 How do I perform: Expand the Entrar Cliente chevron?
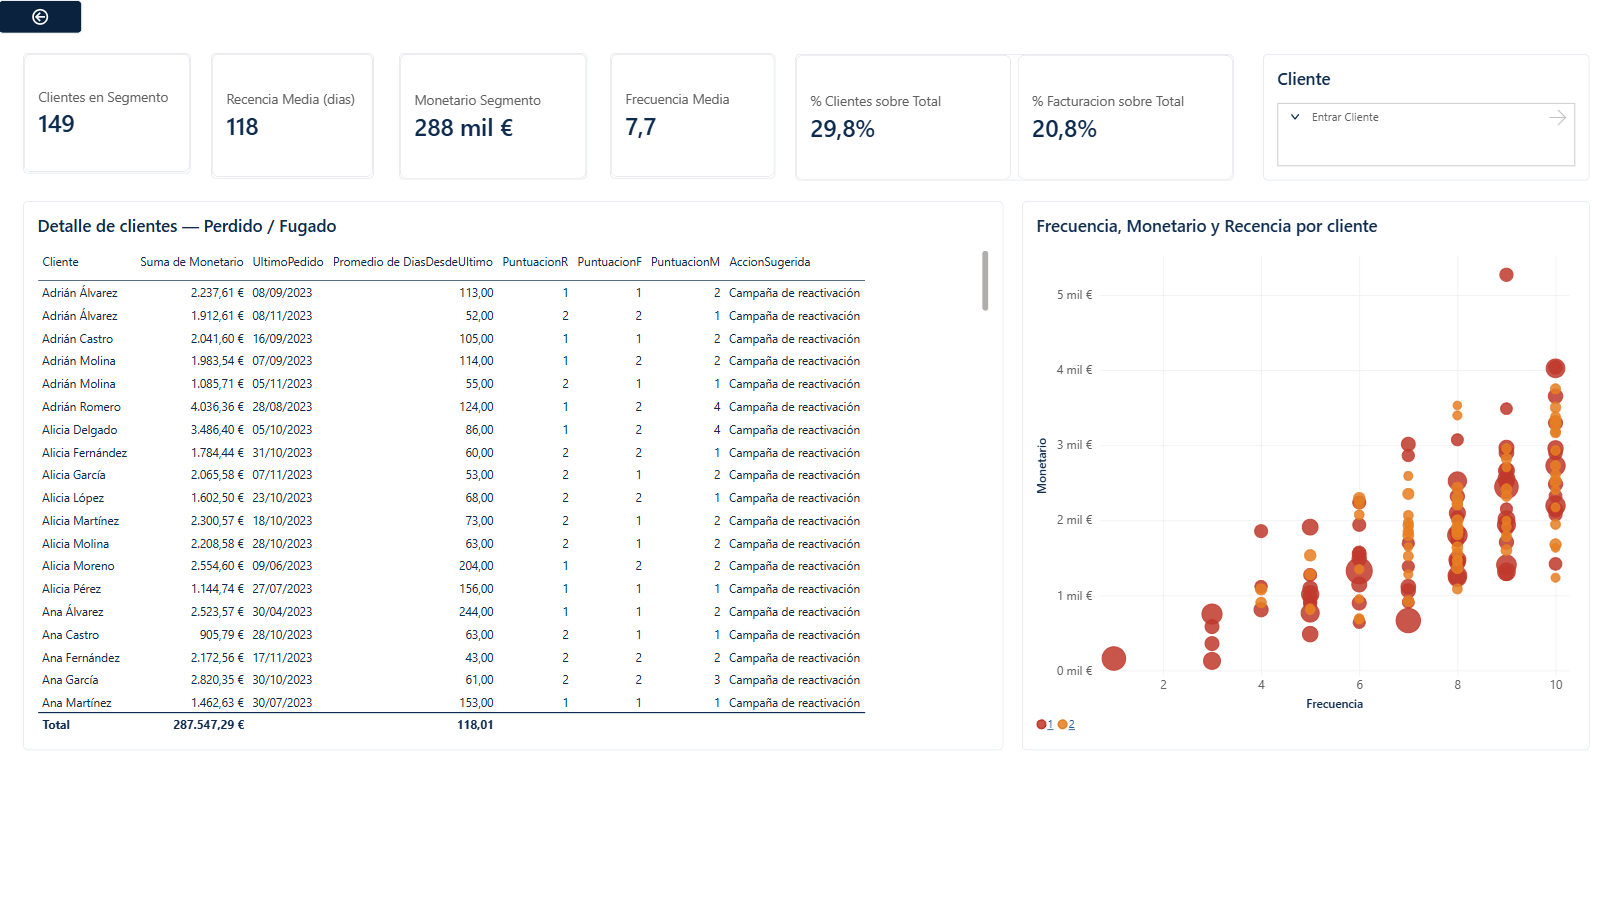(1295, 117)
